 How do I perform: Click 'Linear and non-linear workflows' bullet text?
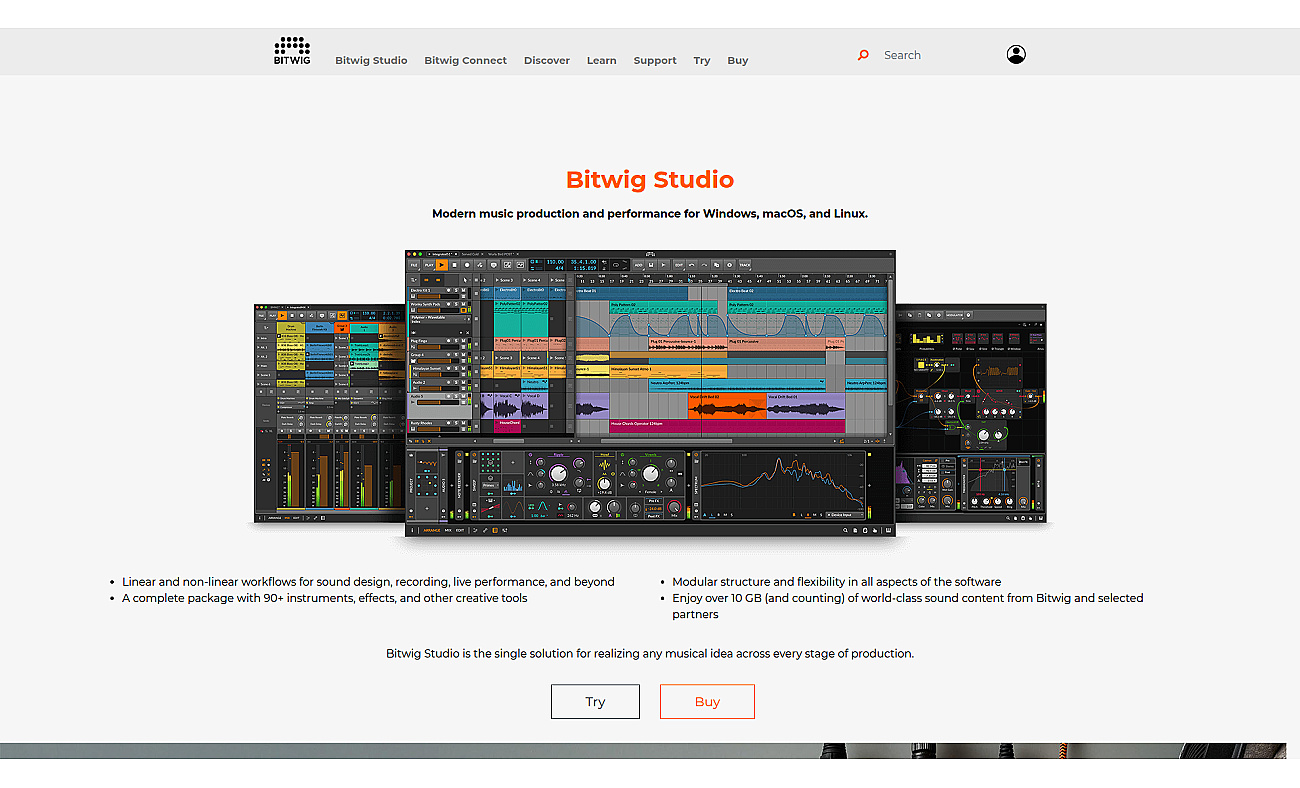(368, 581)
